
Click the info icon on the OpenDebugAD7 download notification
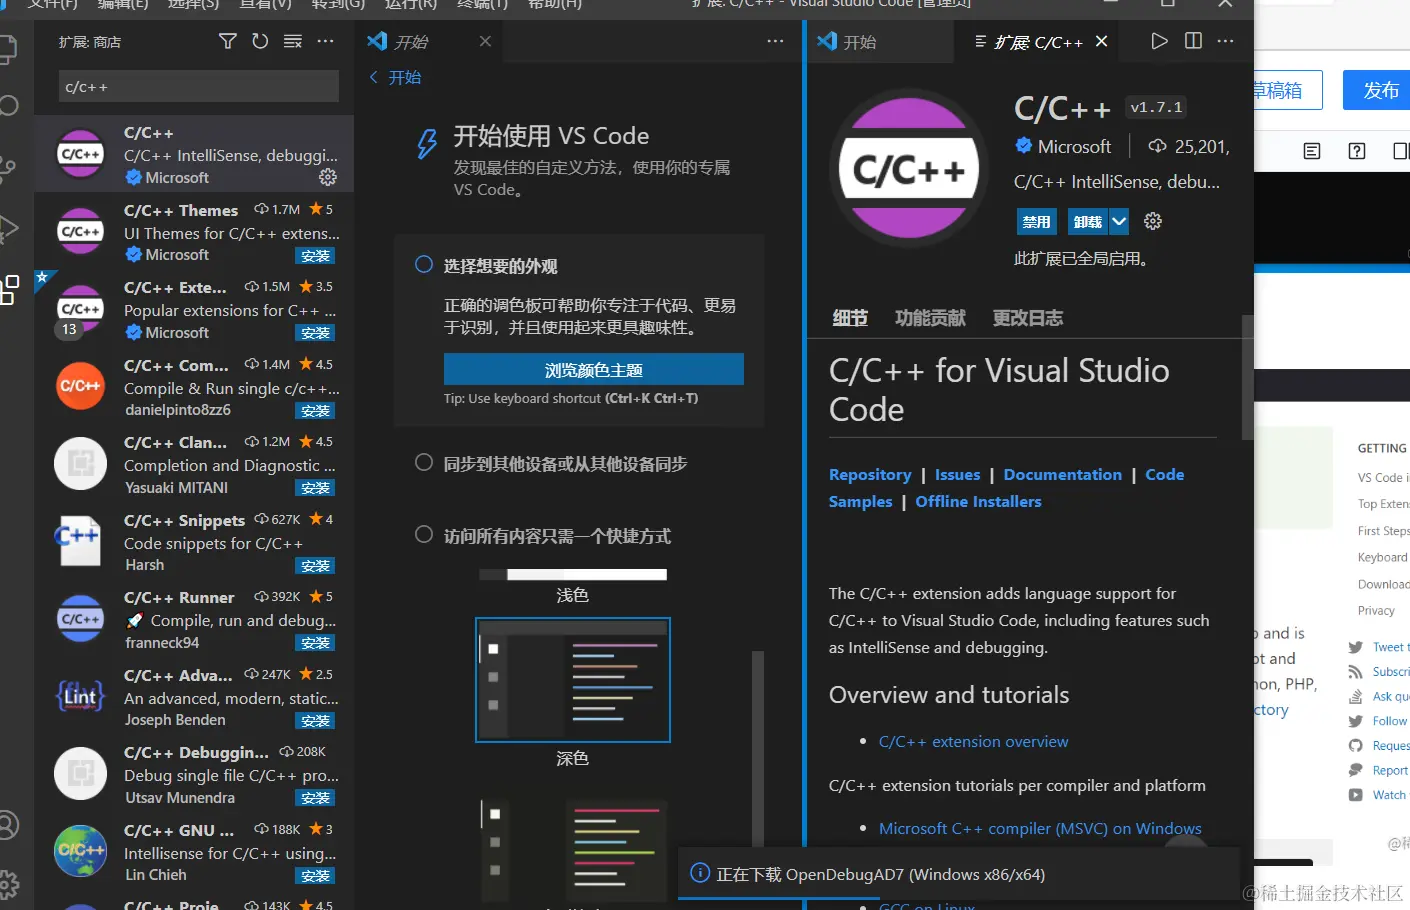(x=700, y=873)
